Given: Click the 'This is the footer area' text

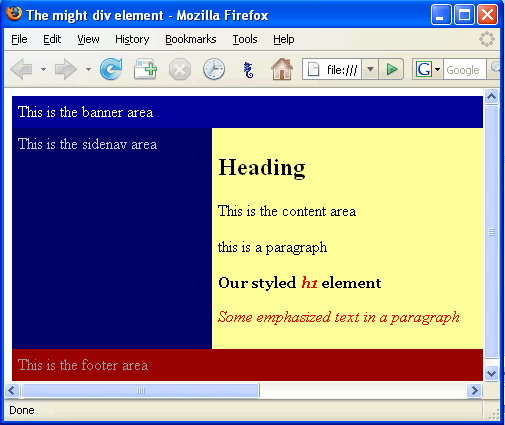Looking at the screenshot, I should point(83,365).
